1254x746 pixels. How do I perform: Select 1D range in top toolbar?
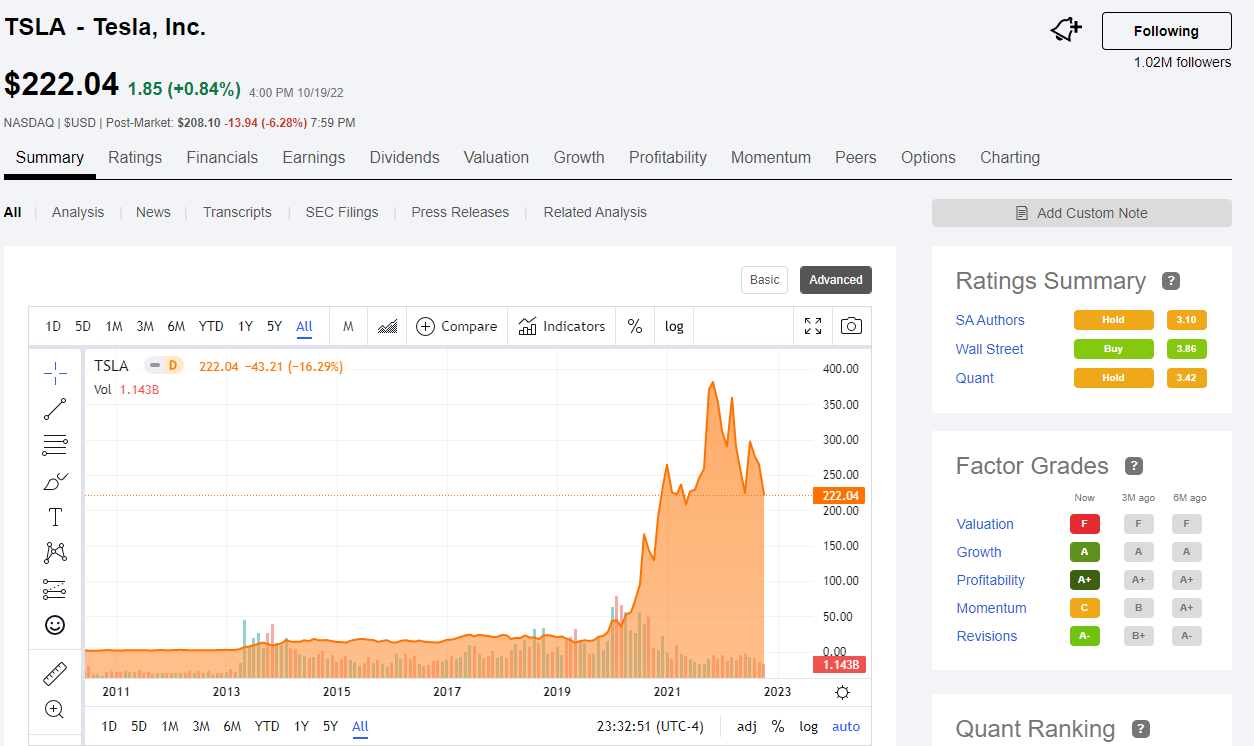point(53,326)
